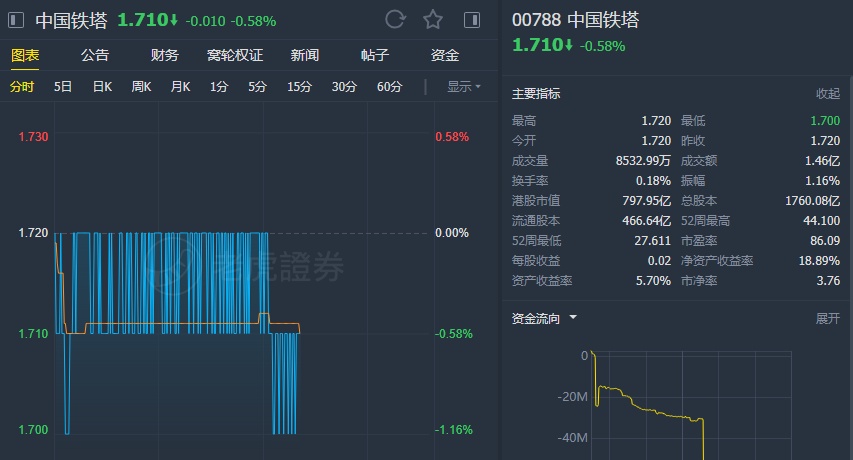The height and width of the screenshot is (460, 853).
Task: Toggle the left sidebar panel icon
Action: 16,20
